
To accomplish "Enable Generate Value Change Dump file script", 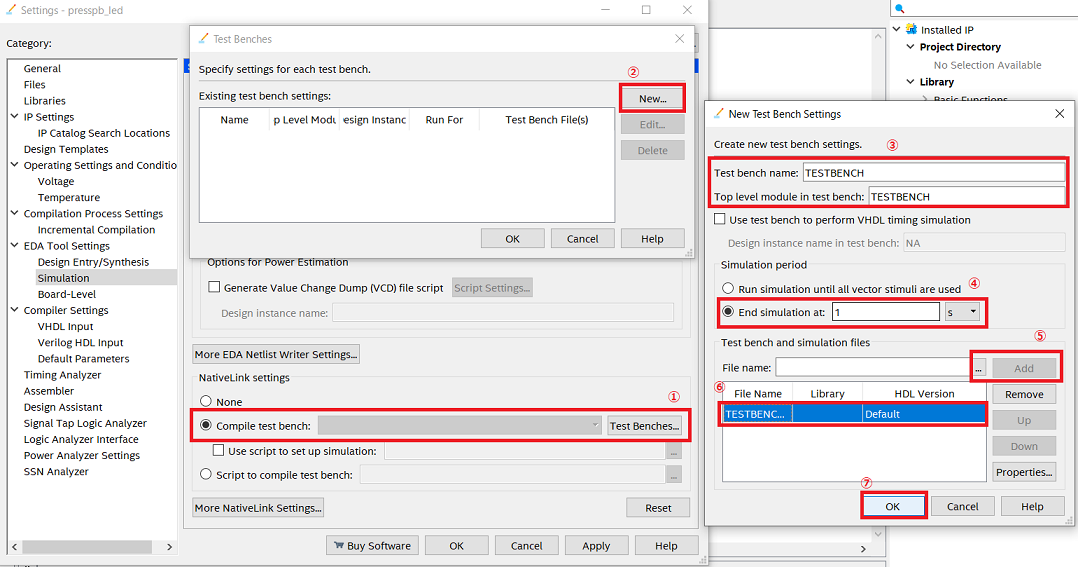I will point(214,288).
